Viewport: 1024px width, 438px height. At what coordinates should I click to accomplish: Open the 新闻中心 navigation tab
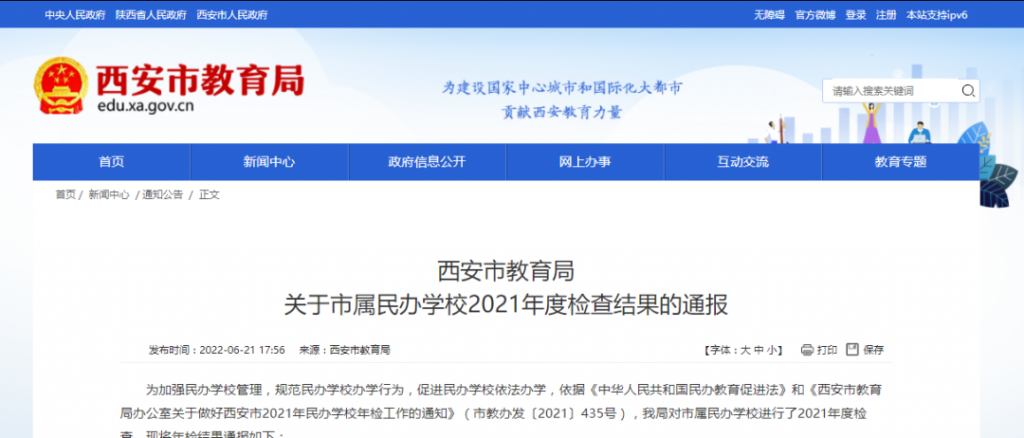click(269, 162)
